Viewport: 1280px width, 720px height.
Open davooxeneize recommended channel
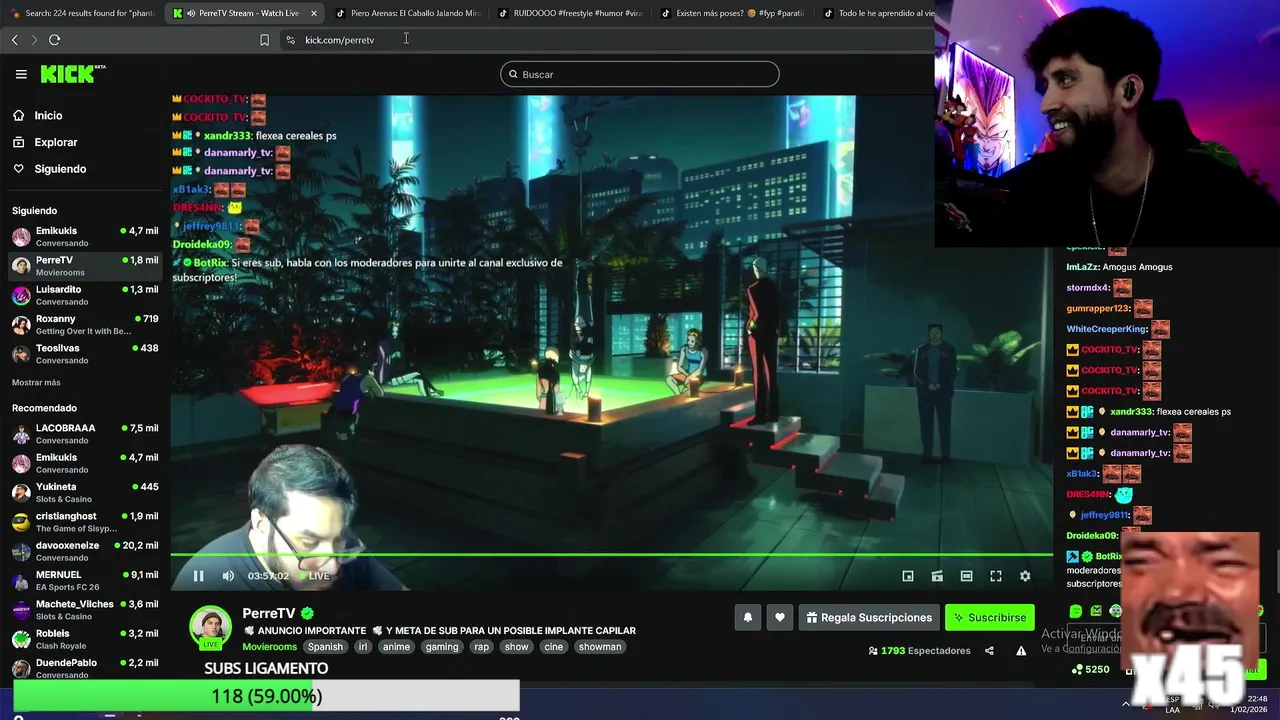click(x=85, y=551)
